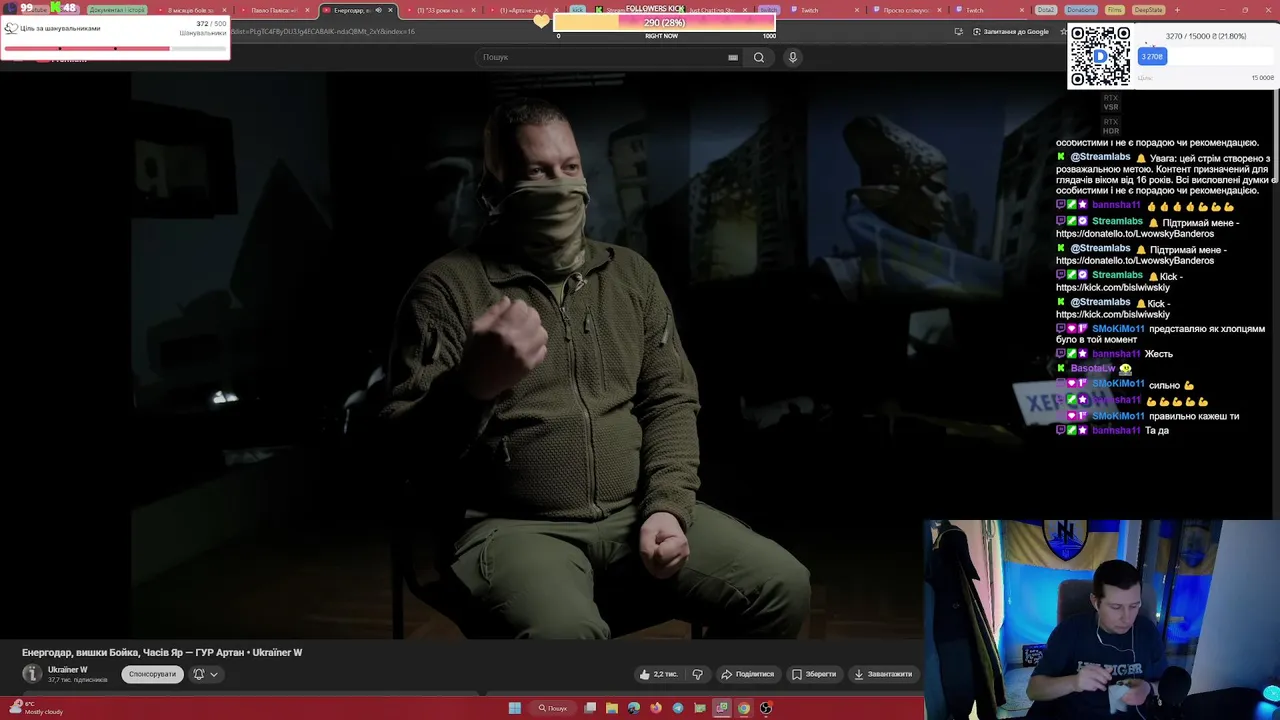
Task: Close the 'Просто співуюча' tab
Action: pos(939,10)
